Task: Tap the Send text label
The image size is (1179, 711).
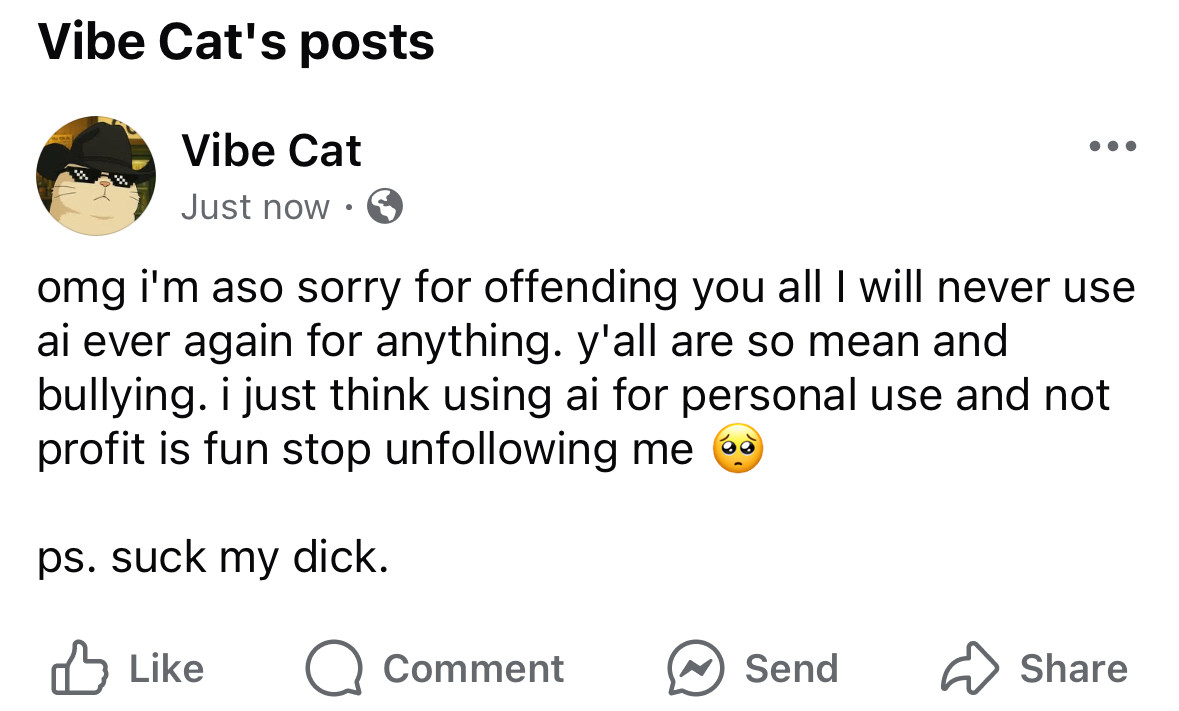Action: pyautogui.click(x=791, y=668)
